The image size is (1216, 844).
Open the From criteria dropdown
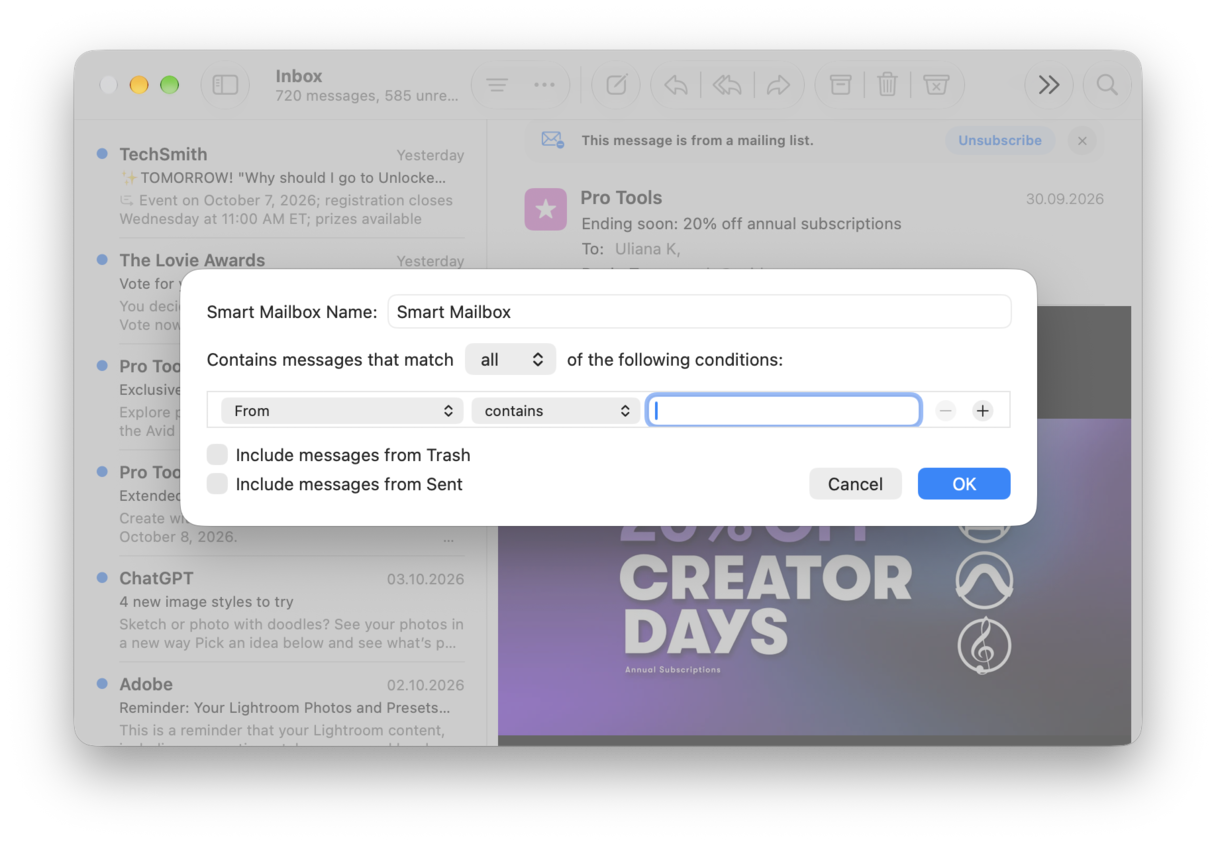tap(342, 411)
